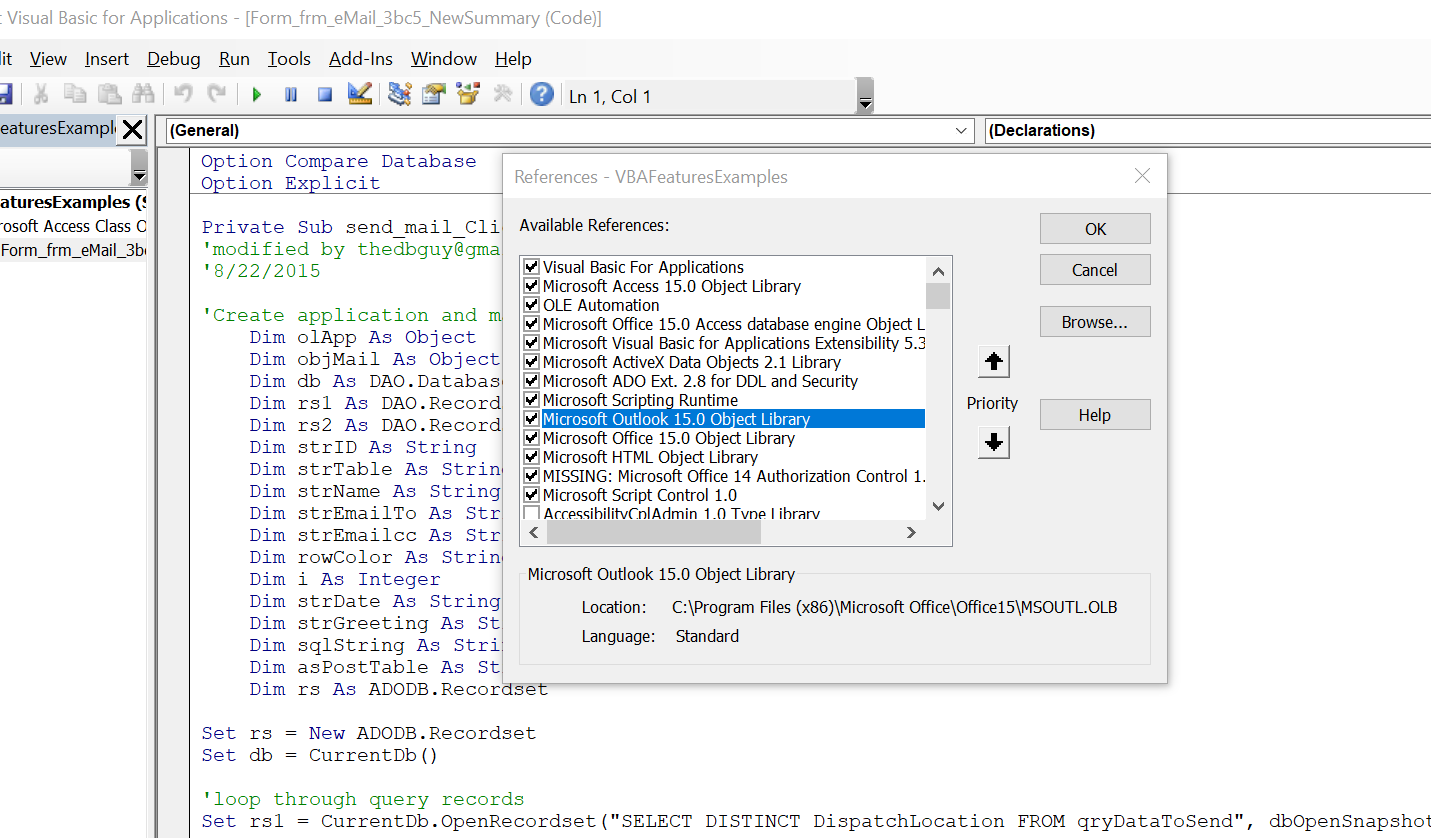Screen dimensions: 1431x838
Task: Click references list scroll-down arrow
Action: coord(938,506)
